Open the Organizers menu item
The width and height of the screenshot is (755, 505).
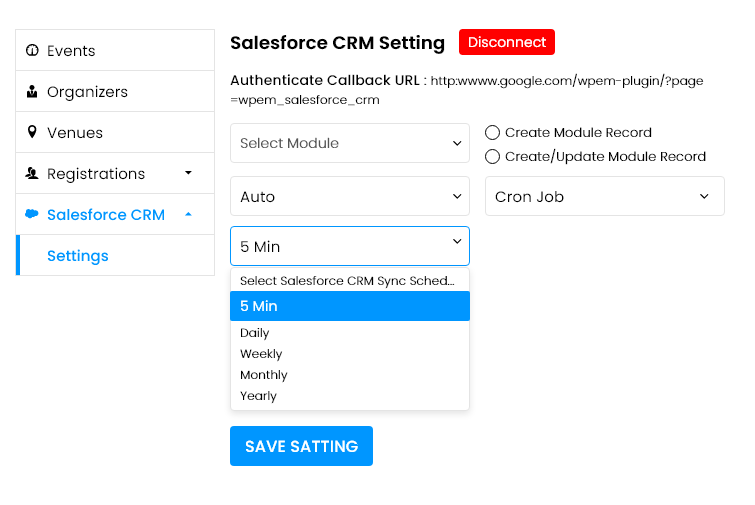point(115,91)
